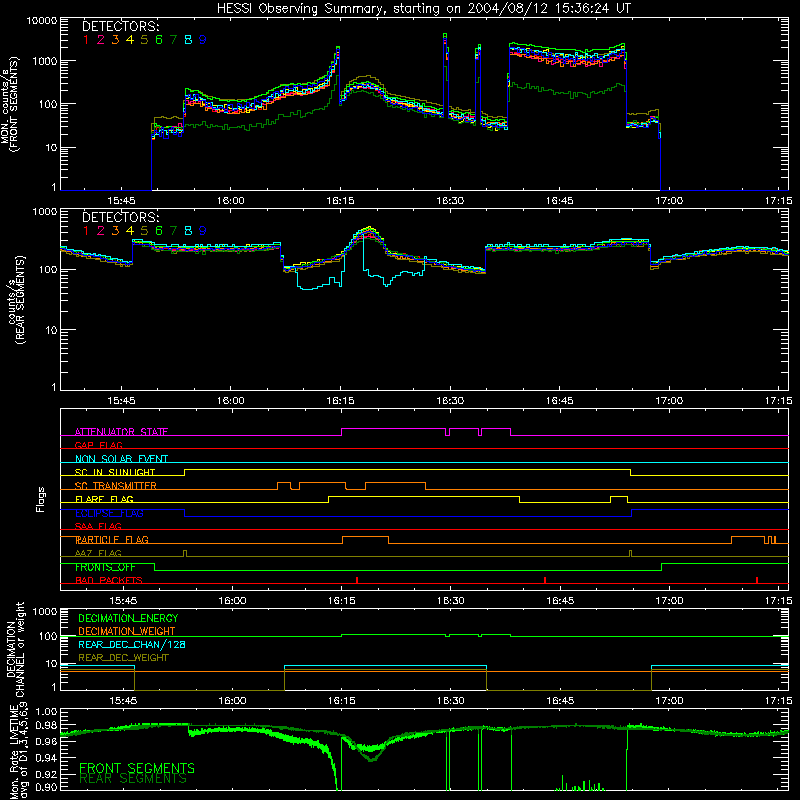Select the ATTENUATOR_STATE flag label

[x=121, y=432]
